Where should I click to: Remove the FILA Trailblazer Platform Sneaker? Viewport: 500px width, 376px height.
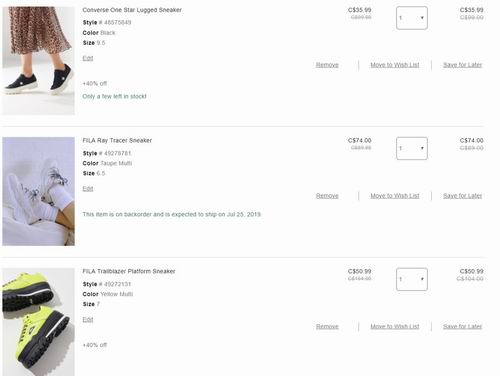click(327, 326)
